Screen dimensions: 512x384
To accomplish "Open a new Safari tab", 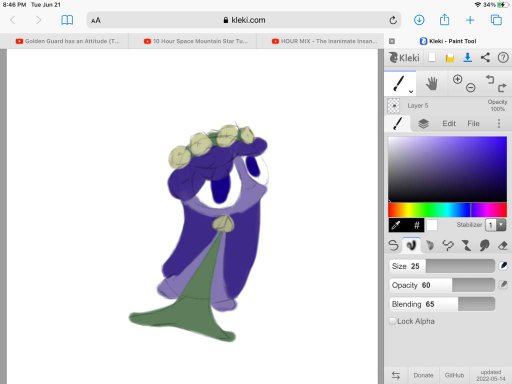I will [470, 20].
